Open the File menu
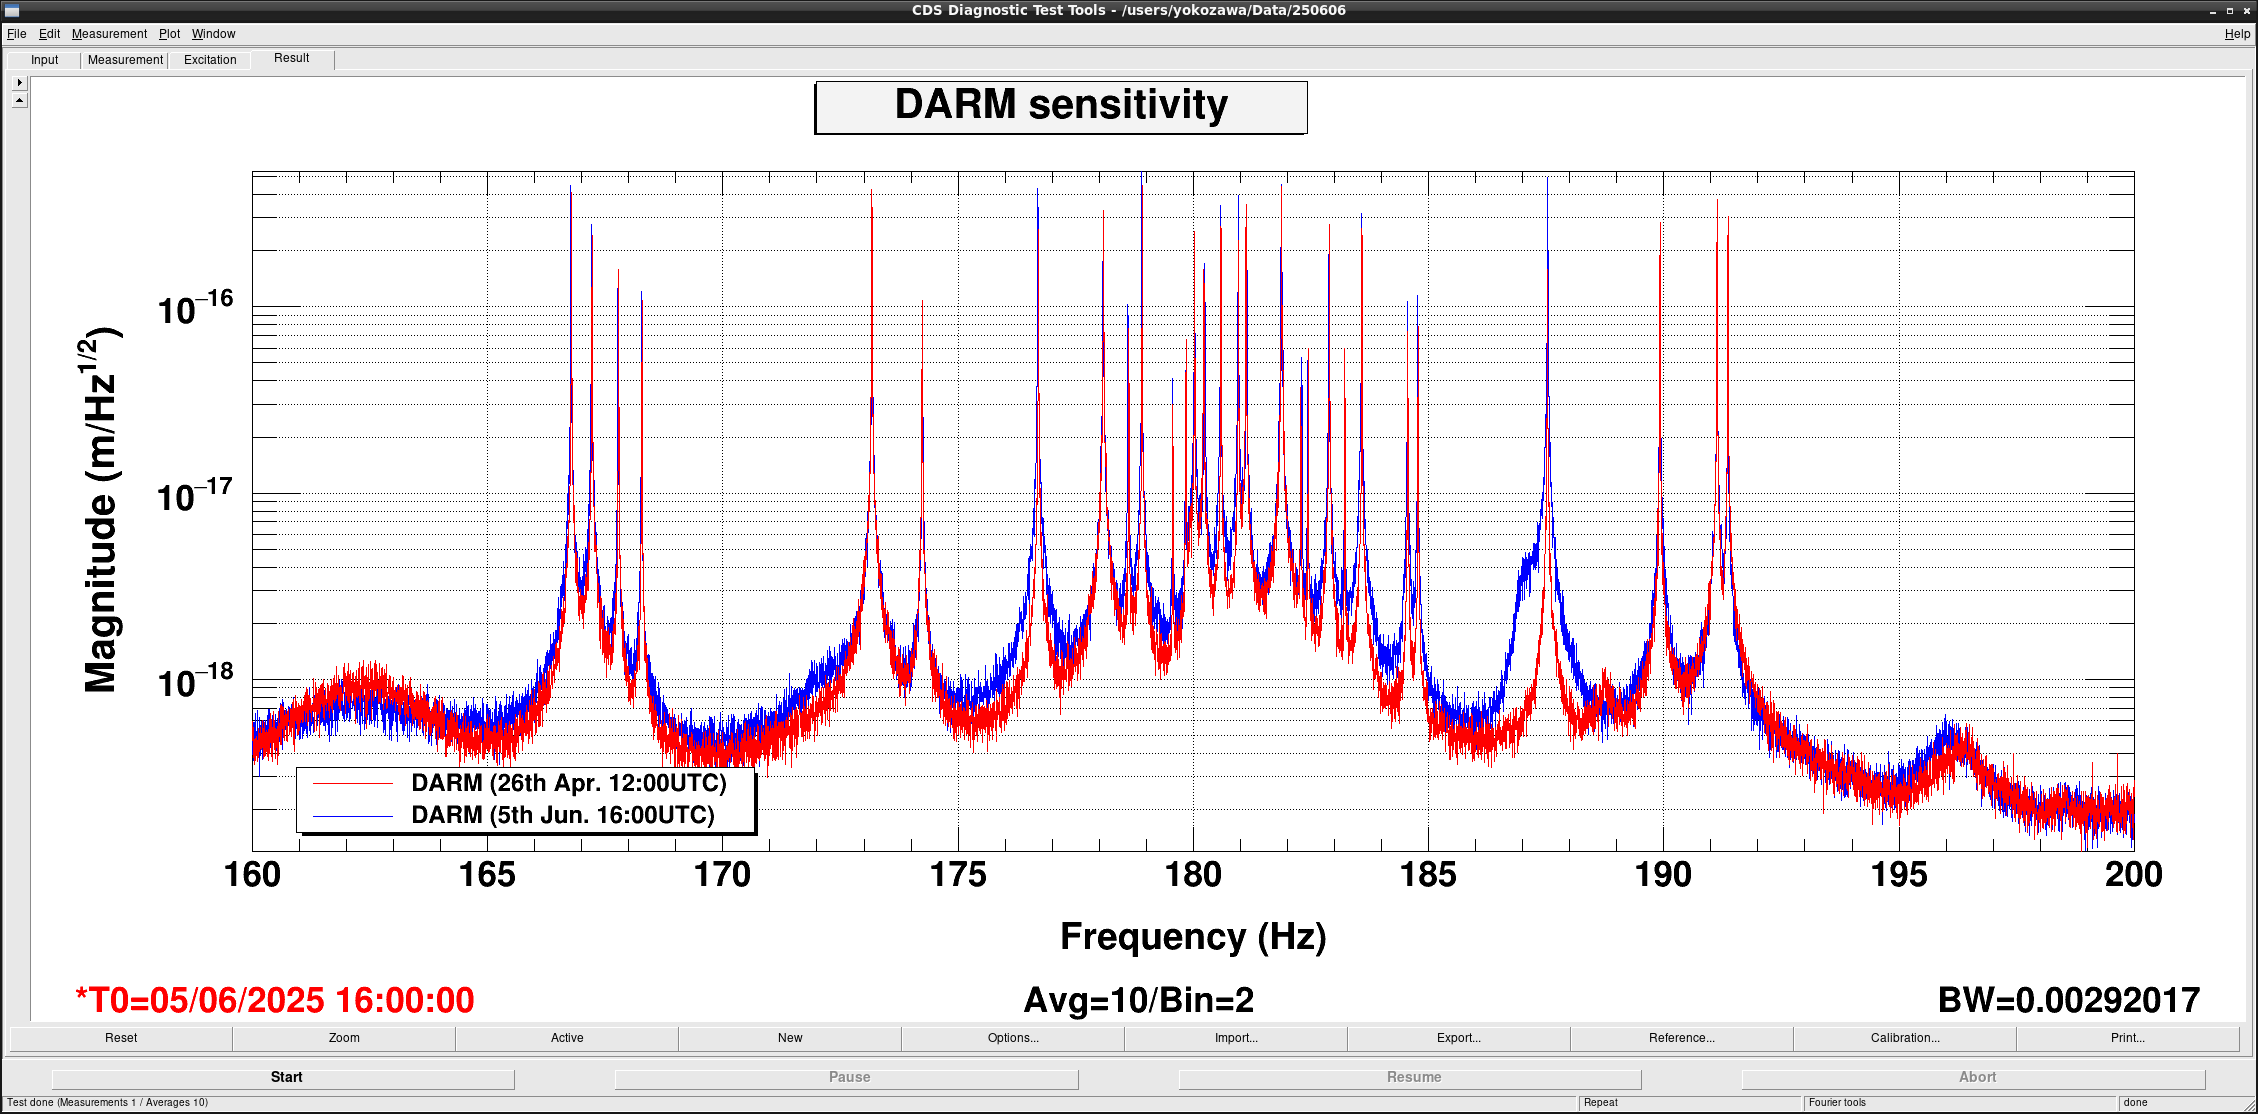 point(16,34)
